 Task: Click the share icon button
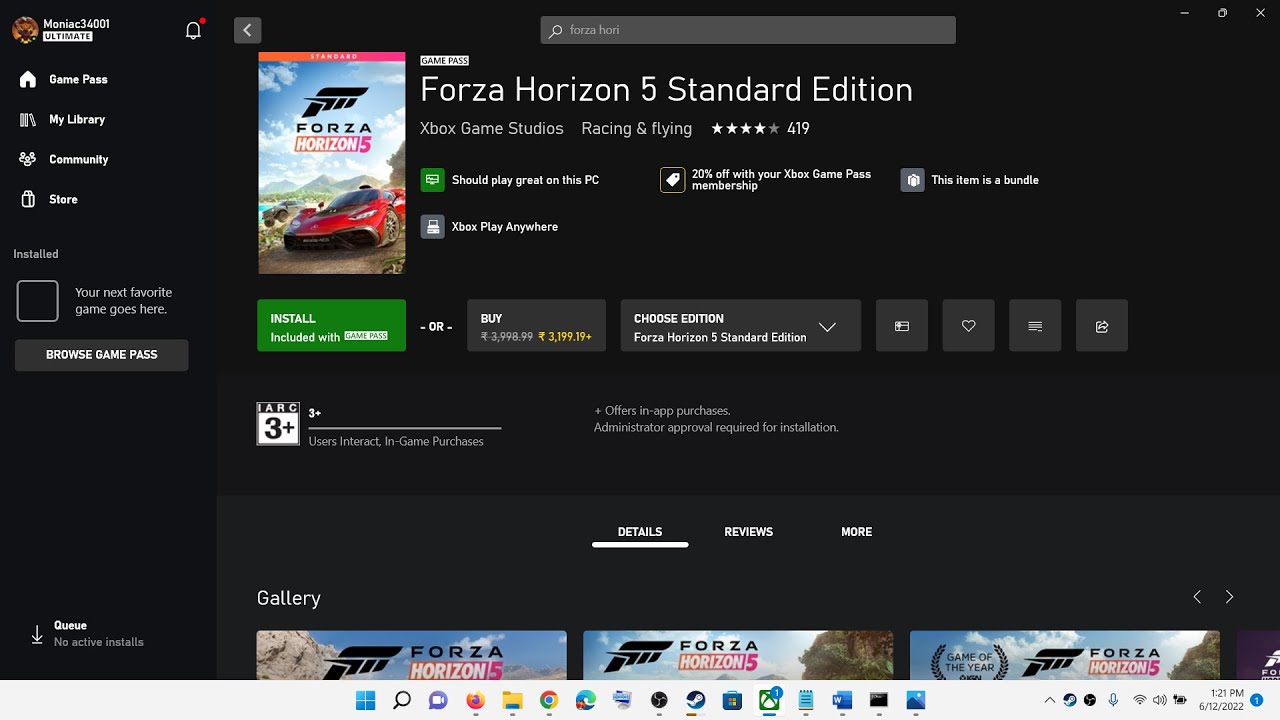pyautogui.click(x=1102, y=326)
